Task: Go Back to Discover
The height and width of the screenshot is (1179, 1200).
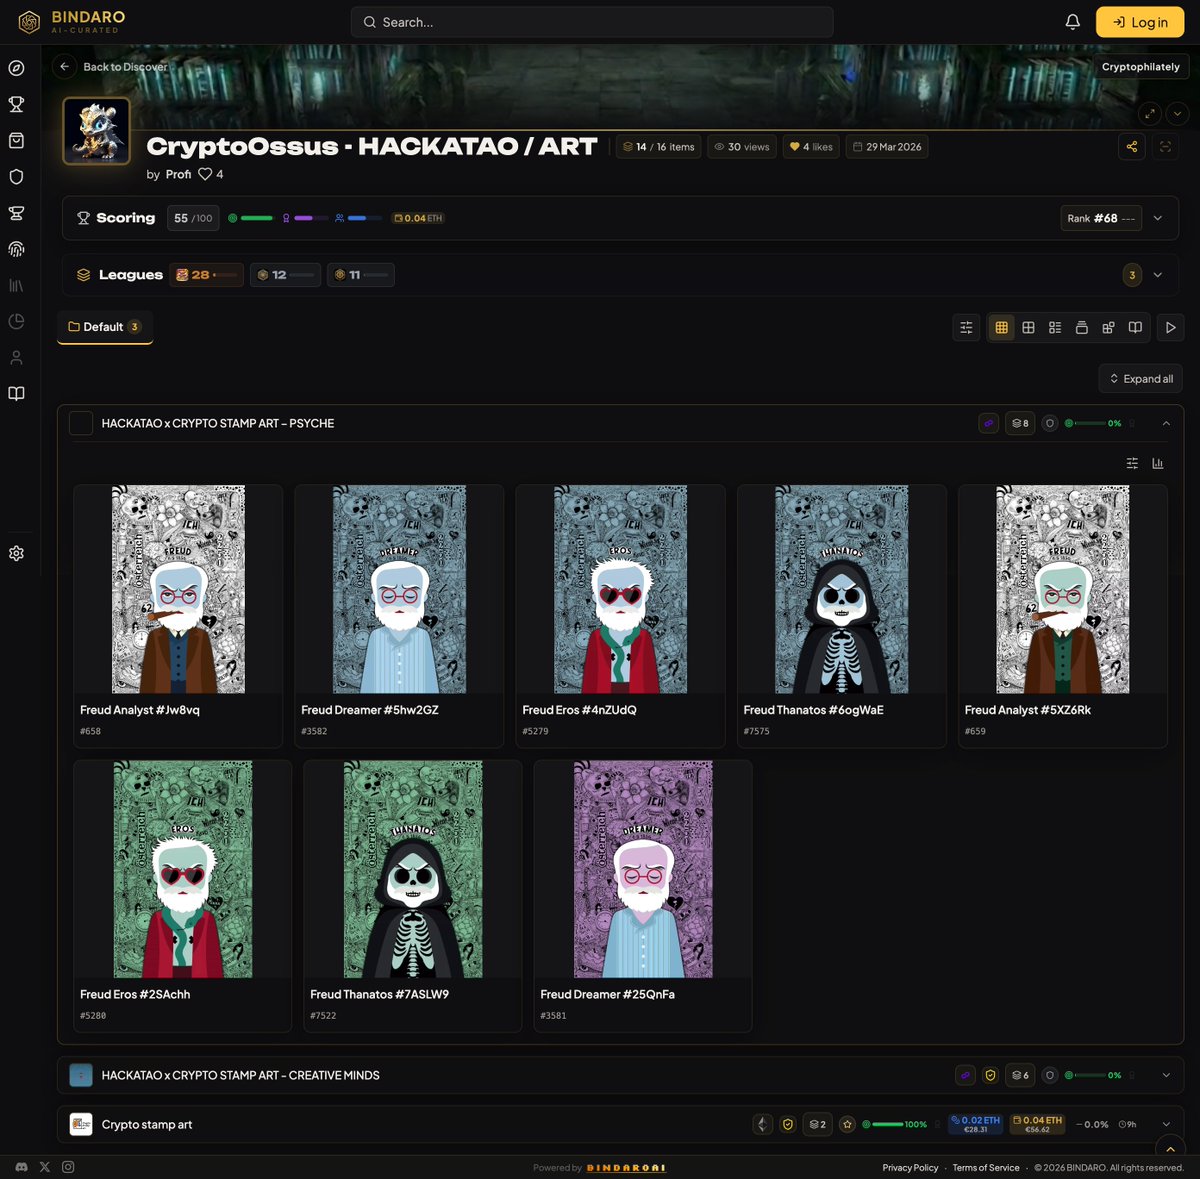Action: tap(110, 67)
